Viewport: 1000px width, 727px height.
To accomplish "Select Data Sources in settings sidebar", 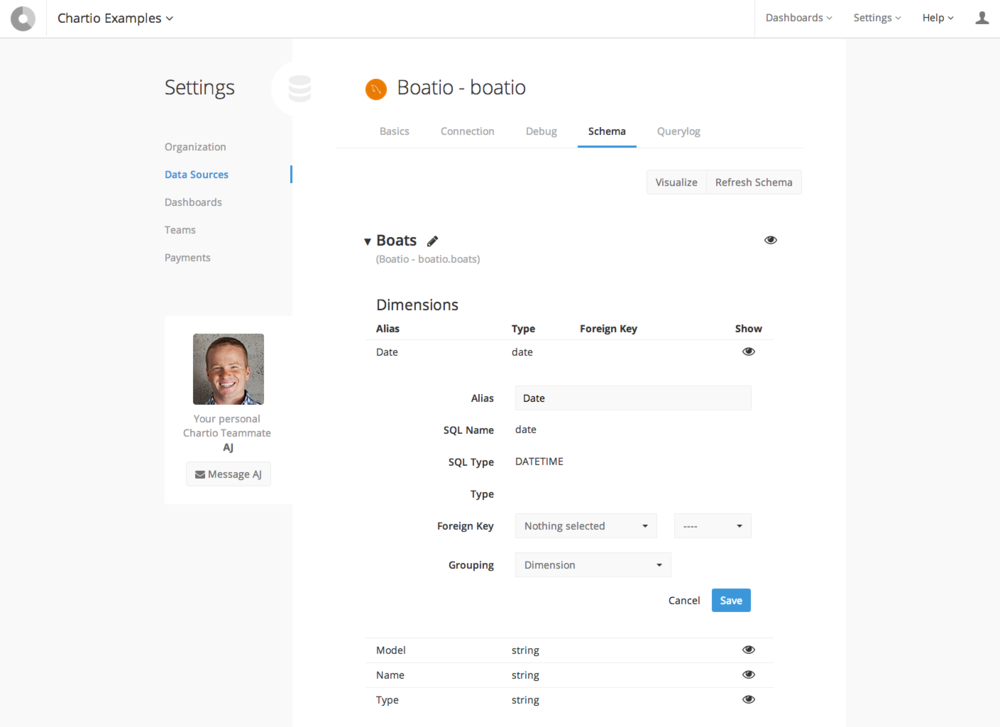I will [x=196, y=175].
